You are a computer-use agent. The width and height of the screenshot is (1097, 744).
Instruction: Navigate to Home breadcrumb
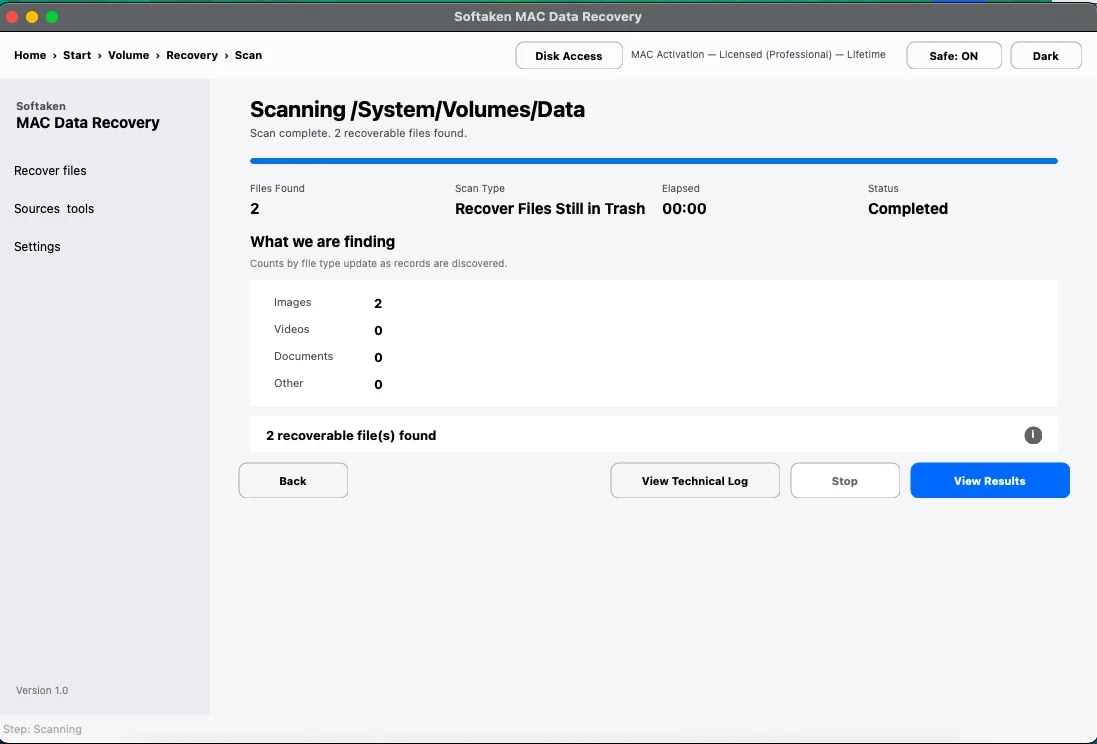click(30, 55)
